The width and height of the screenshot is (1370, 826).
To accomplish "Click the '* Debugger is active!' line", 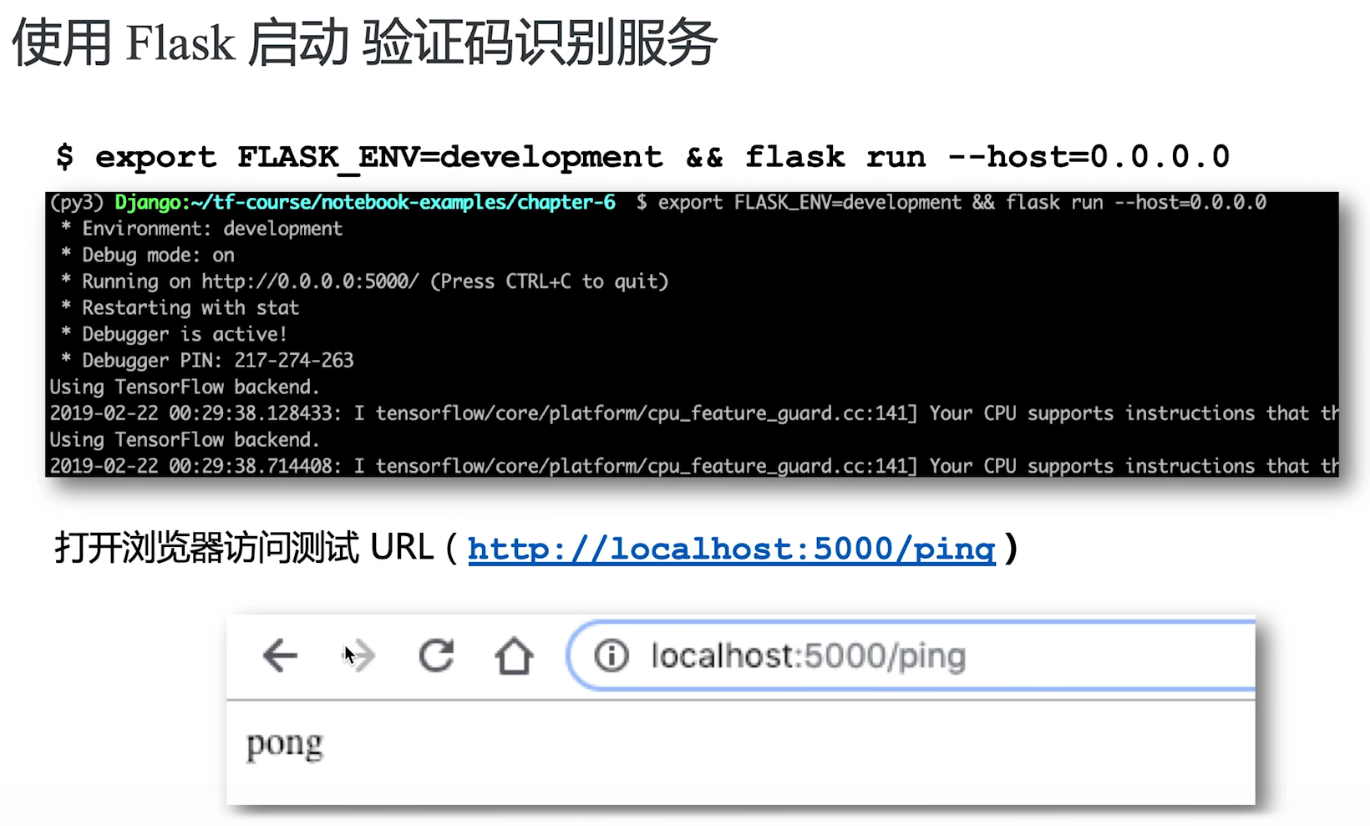I will pyautogui.click(x=174, y=334).
